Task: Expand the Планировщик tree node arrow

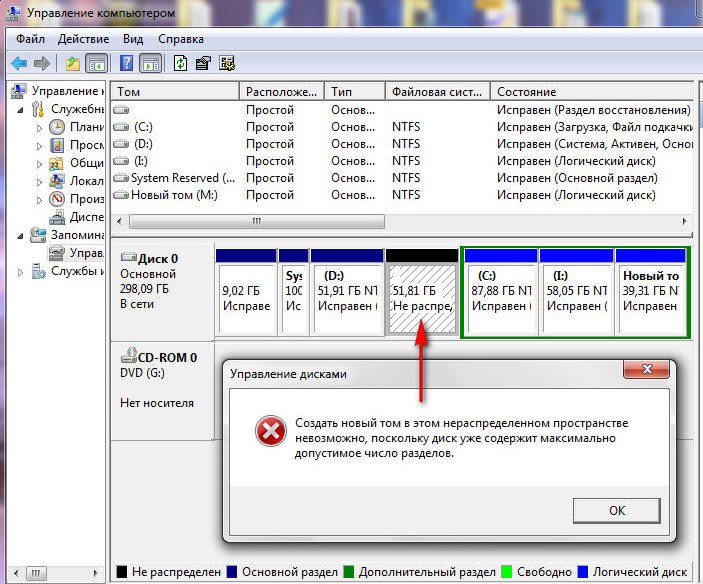Action: pyautogui.click(x=39, y=128)
